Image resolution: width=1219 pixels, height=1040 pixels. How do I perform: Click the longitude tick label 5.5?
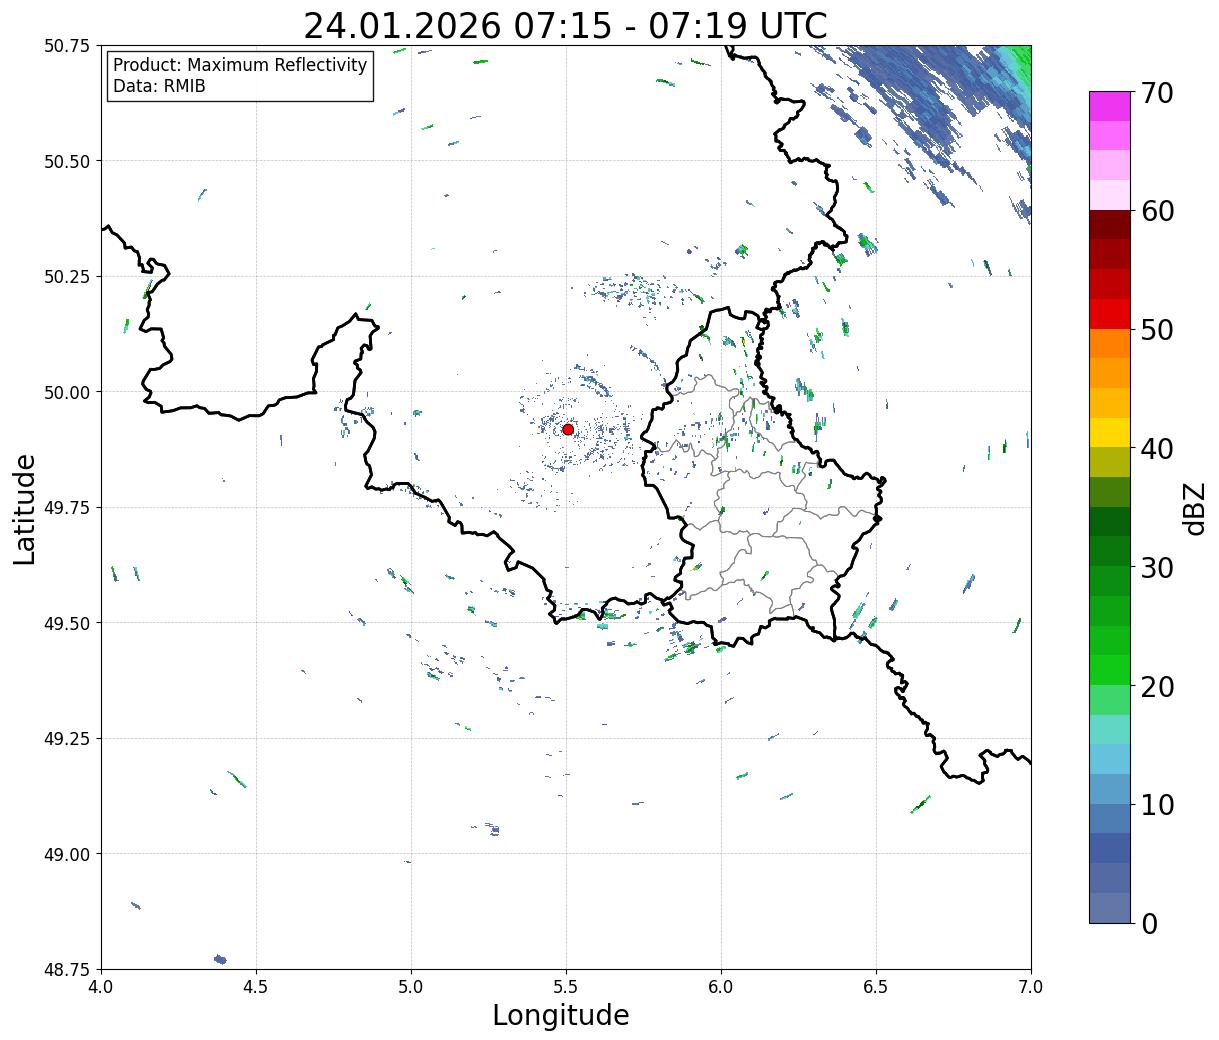tap(566, 987)
